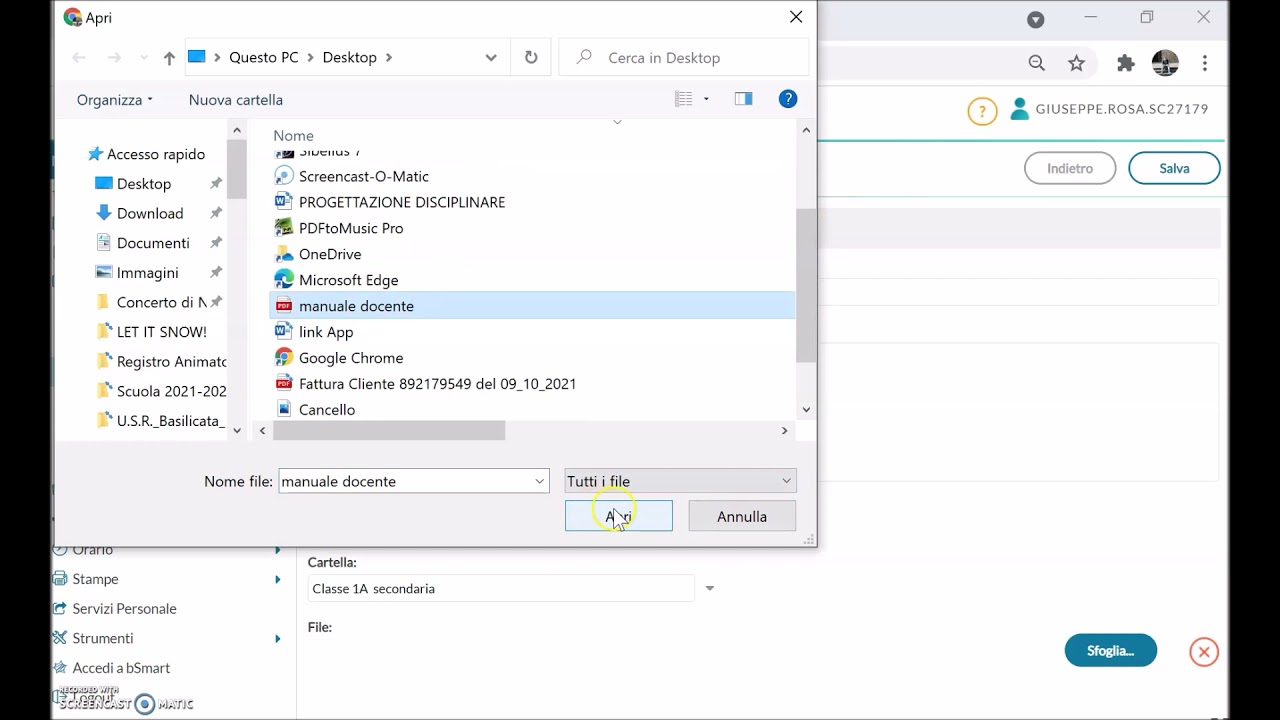Select the Microsoft Edge icon
Image resolution: width=1280 pixels, height=720 pixels.
284,280
